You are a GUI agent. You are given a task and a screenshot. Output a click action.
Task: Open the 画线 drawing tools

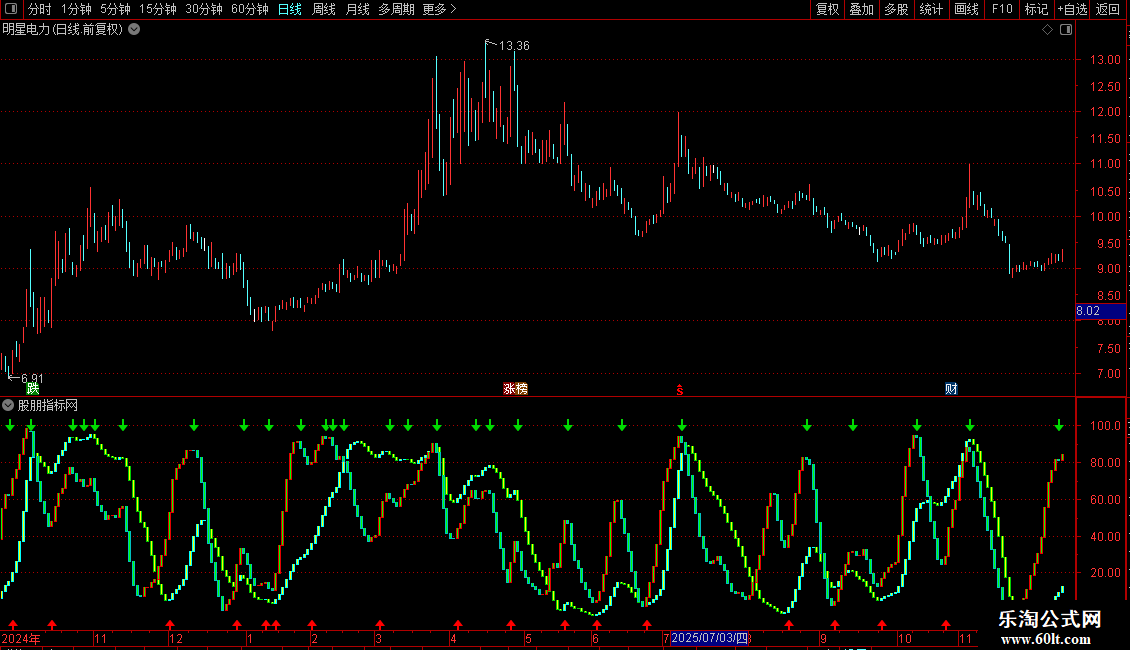tap(966, 9)
